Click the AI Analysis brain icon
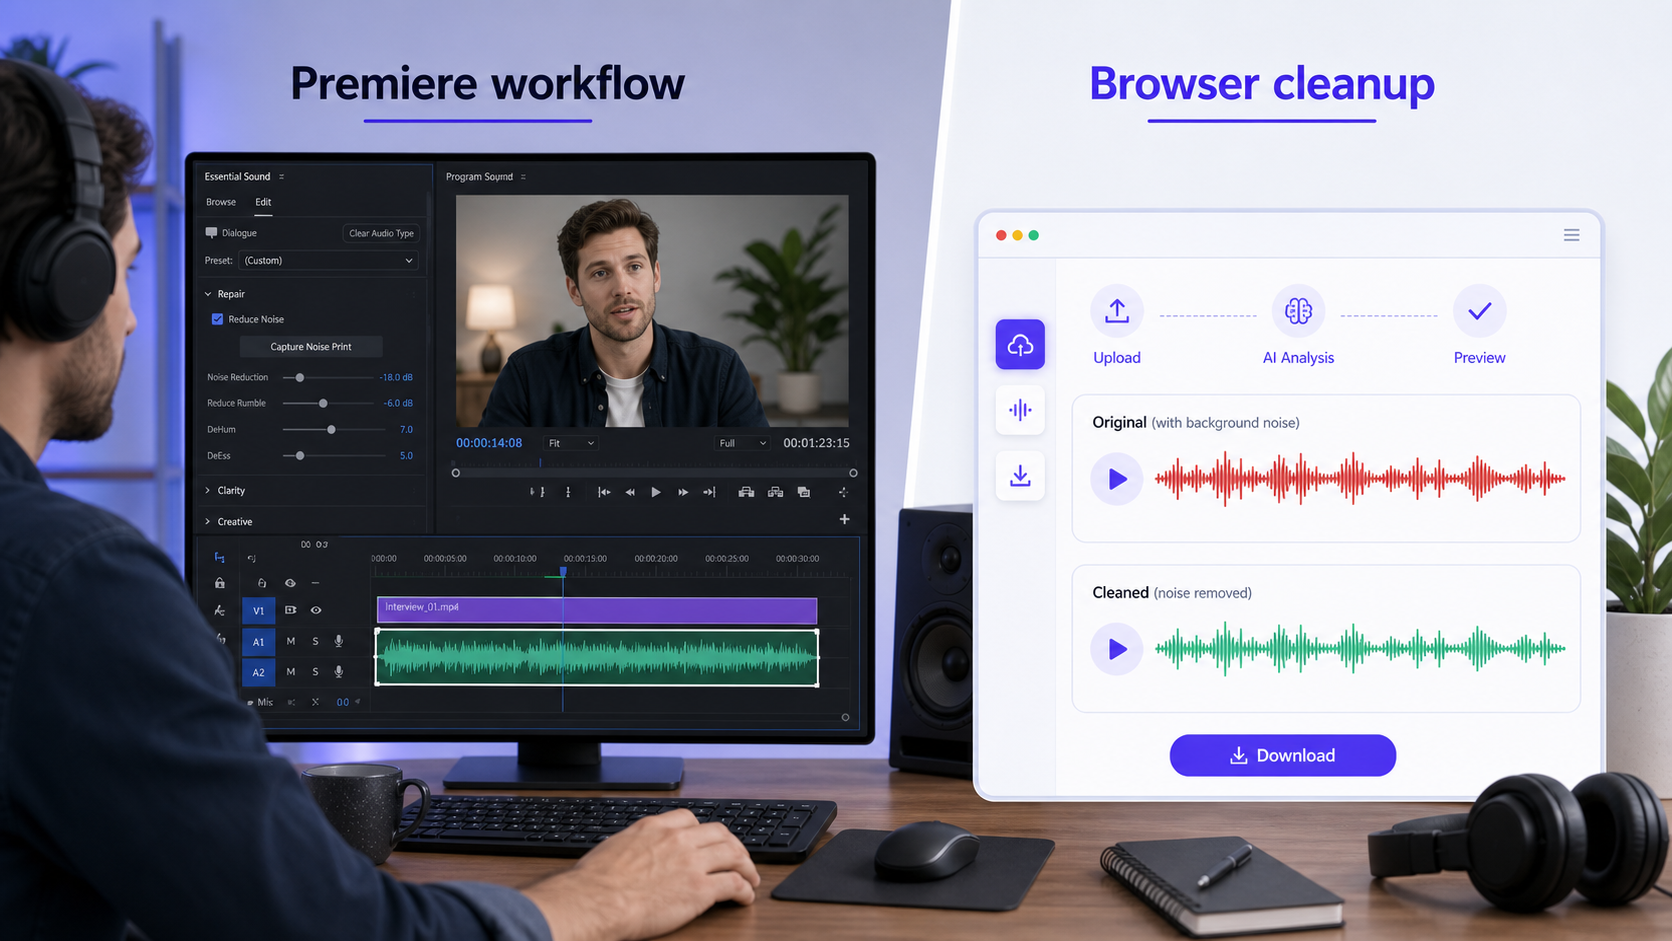The image size is (1672, 941). point(1298,311)
